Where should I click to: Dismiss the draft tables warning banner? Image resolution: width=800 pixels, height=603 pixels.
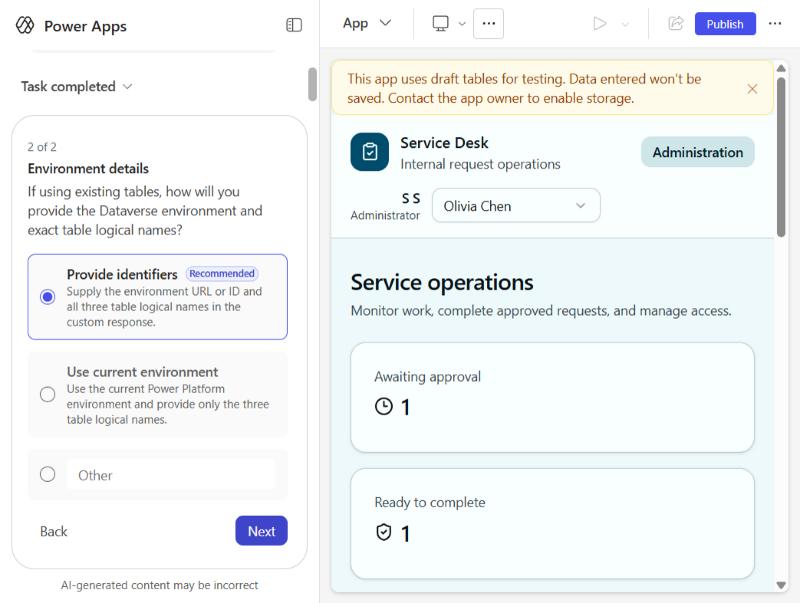point(752,89)
